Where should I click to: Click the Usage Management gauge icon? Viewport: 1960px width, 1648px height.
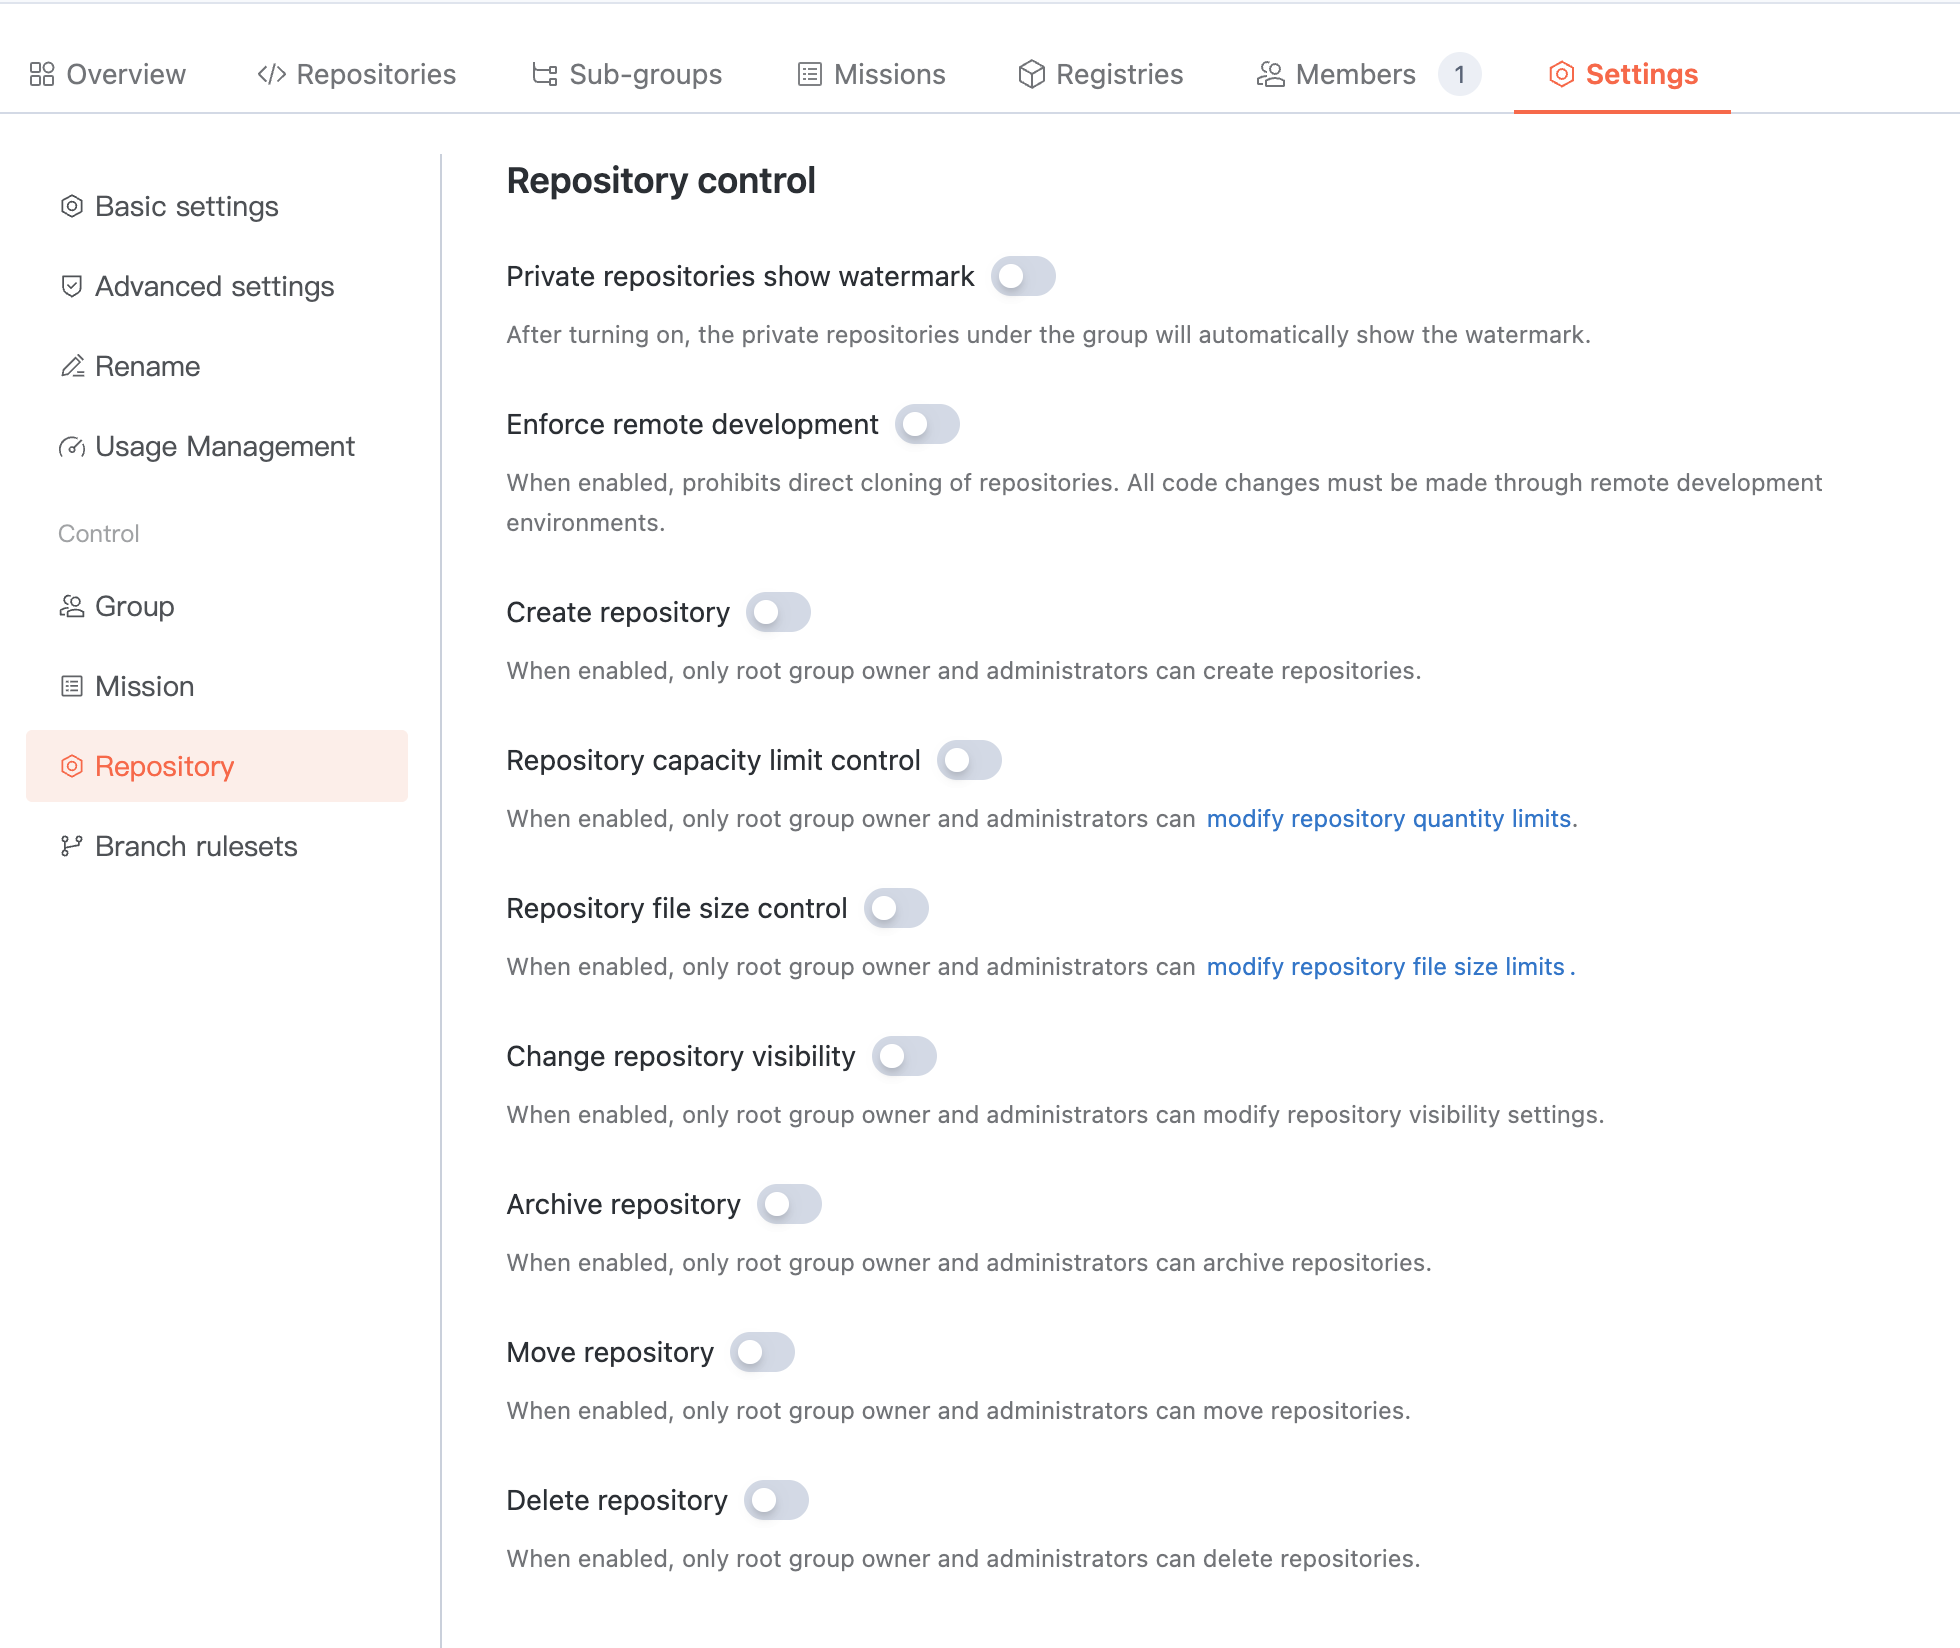(x=72, y=446)
